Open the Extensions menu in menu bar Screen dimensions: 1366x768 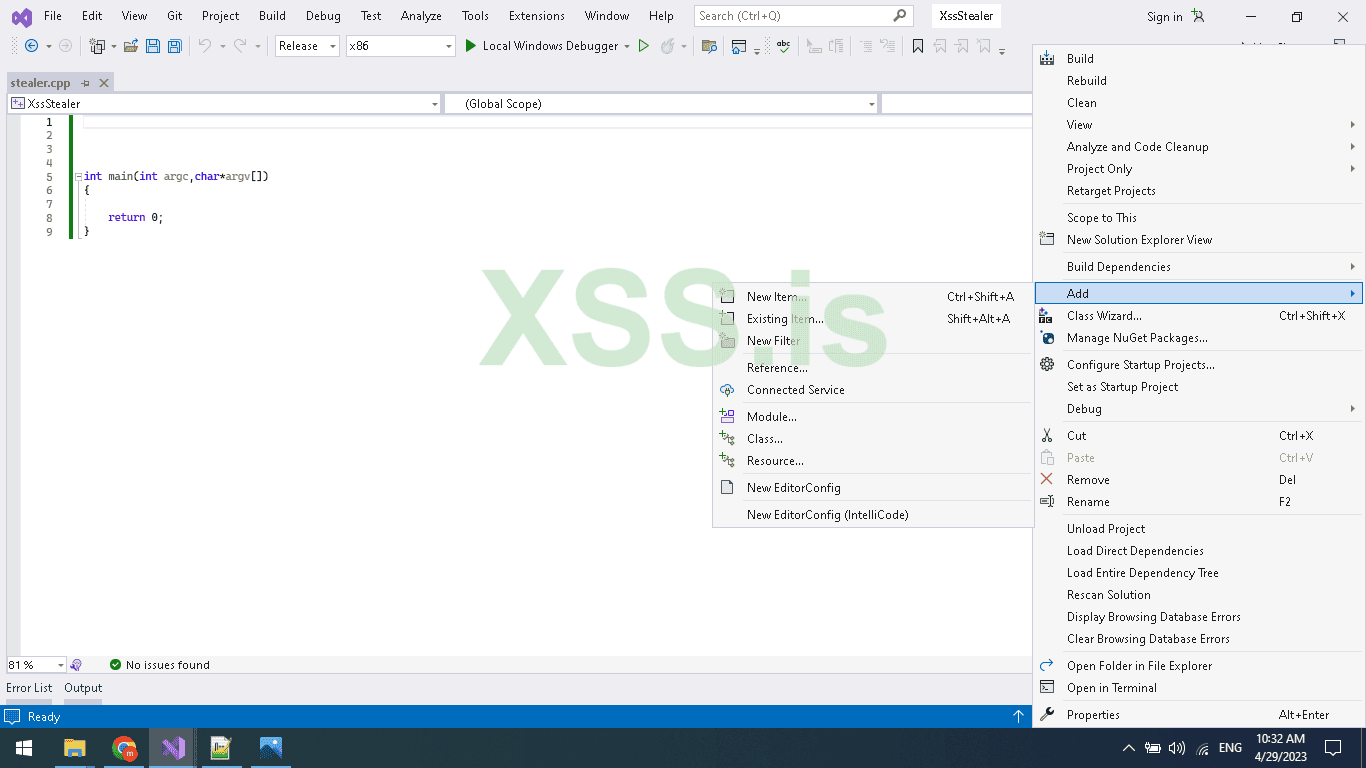[x=536, y=16]
